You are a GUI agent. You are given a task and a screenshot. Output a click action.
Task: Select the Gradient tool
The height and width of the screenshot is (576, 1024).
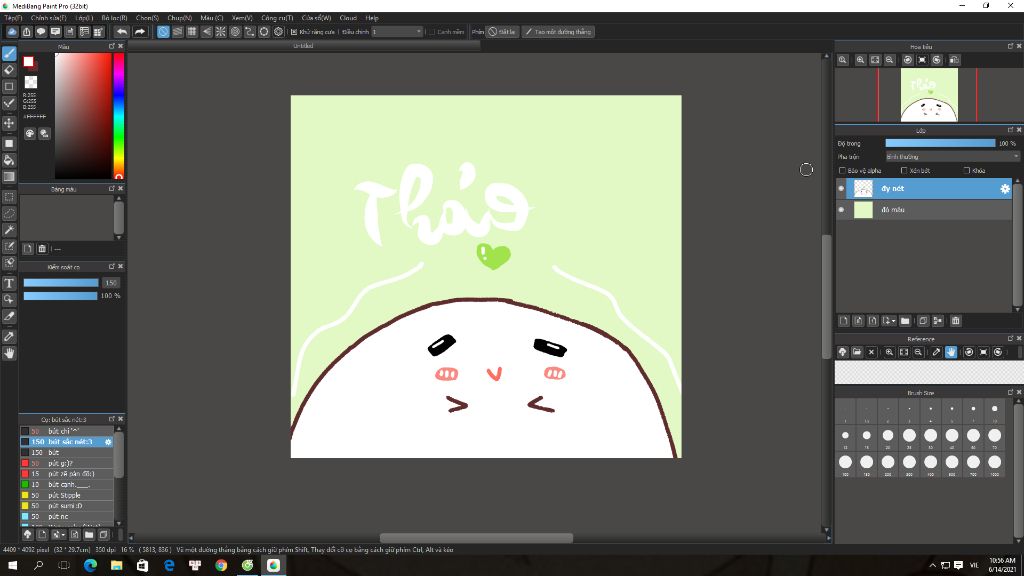[x=9, y=176]
